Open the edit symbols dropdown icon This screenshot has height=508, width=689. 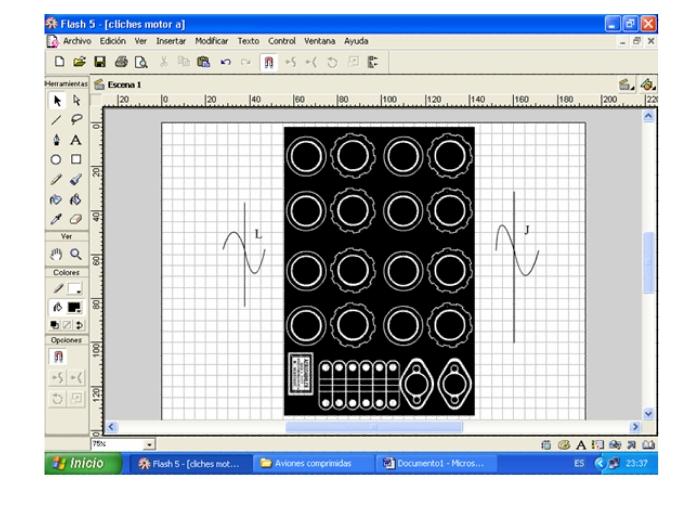pos(648,85)
